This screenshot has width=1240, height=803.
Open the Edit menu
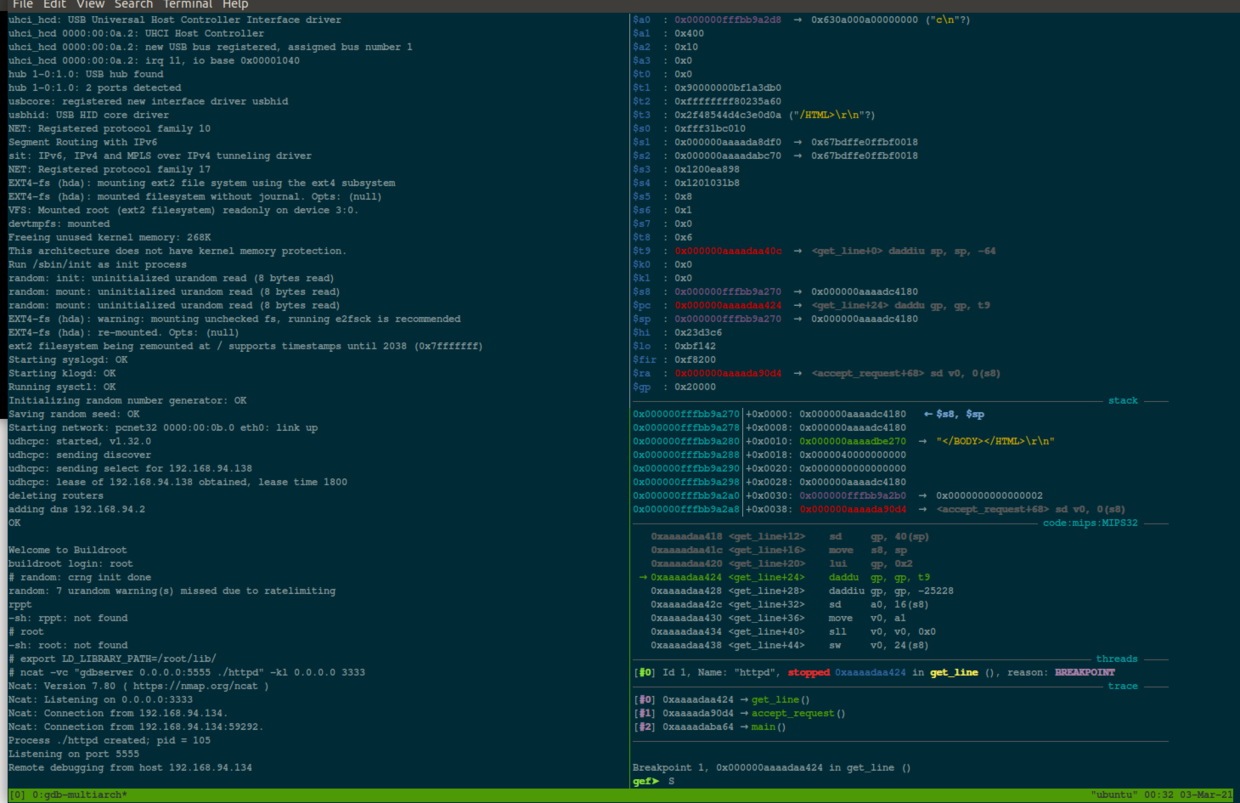pos(54,5)
